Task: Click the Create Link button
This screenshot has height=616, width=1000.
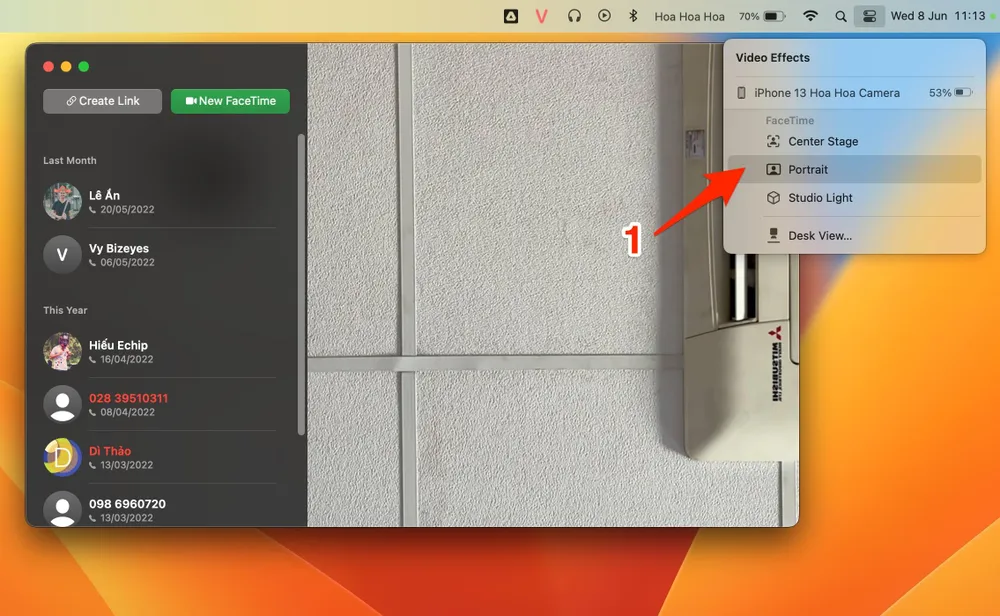Action: 102,101
